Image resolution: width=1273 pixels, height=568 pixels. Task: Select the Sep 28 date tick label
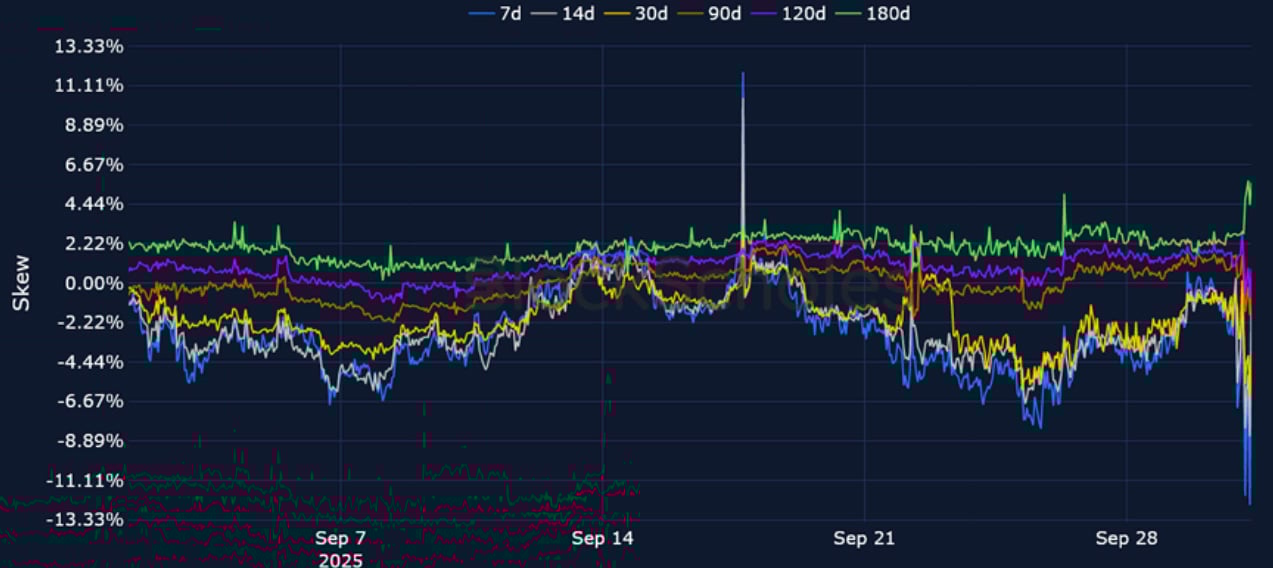pyautogui.click(x=1126, y=539)
